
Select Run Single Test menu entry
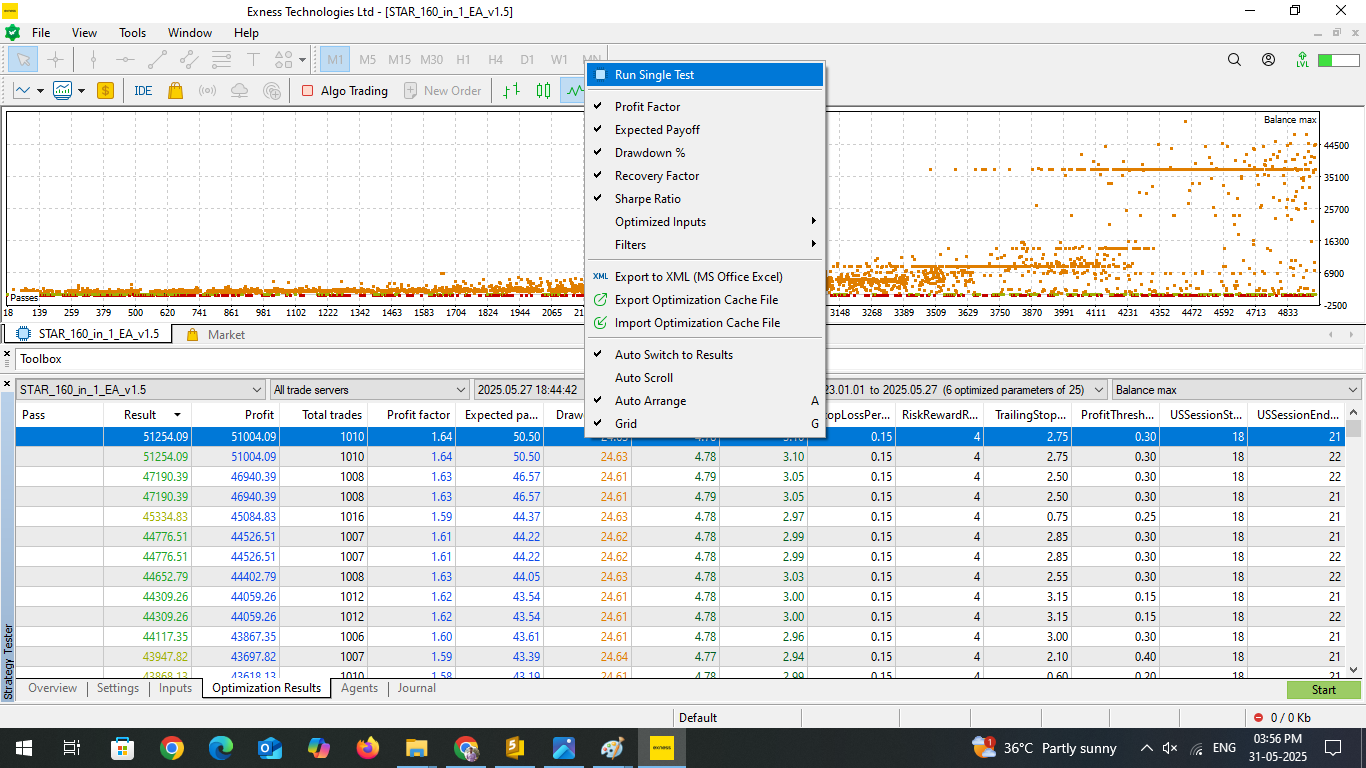tap(654, 75)
